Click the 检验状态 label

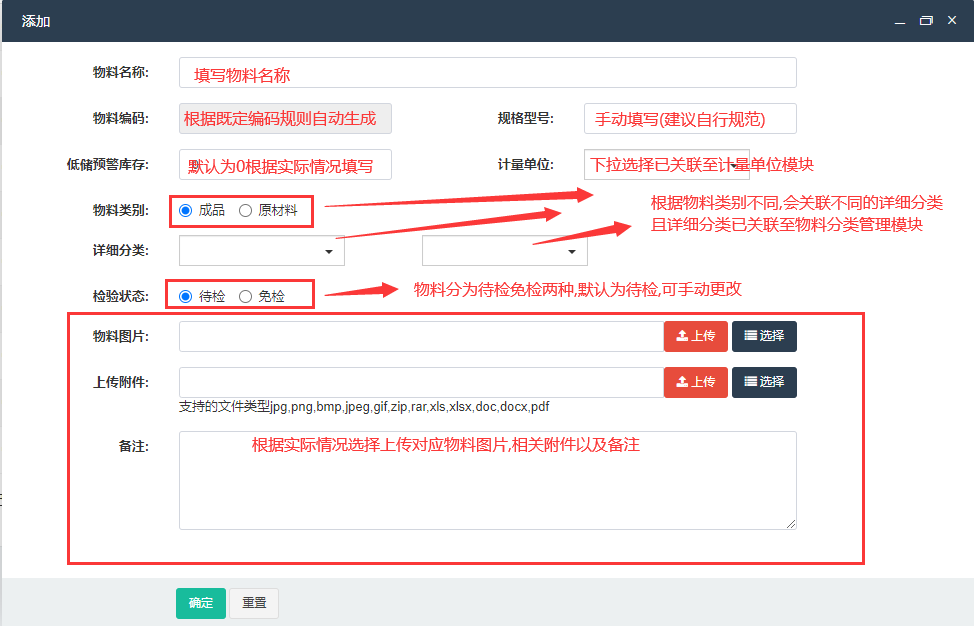click(x=121, y=296)
